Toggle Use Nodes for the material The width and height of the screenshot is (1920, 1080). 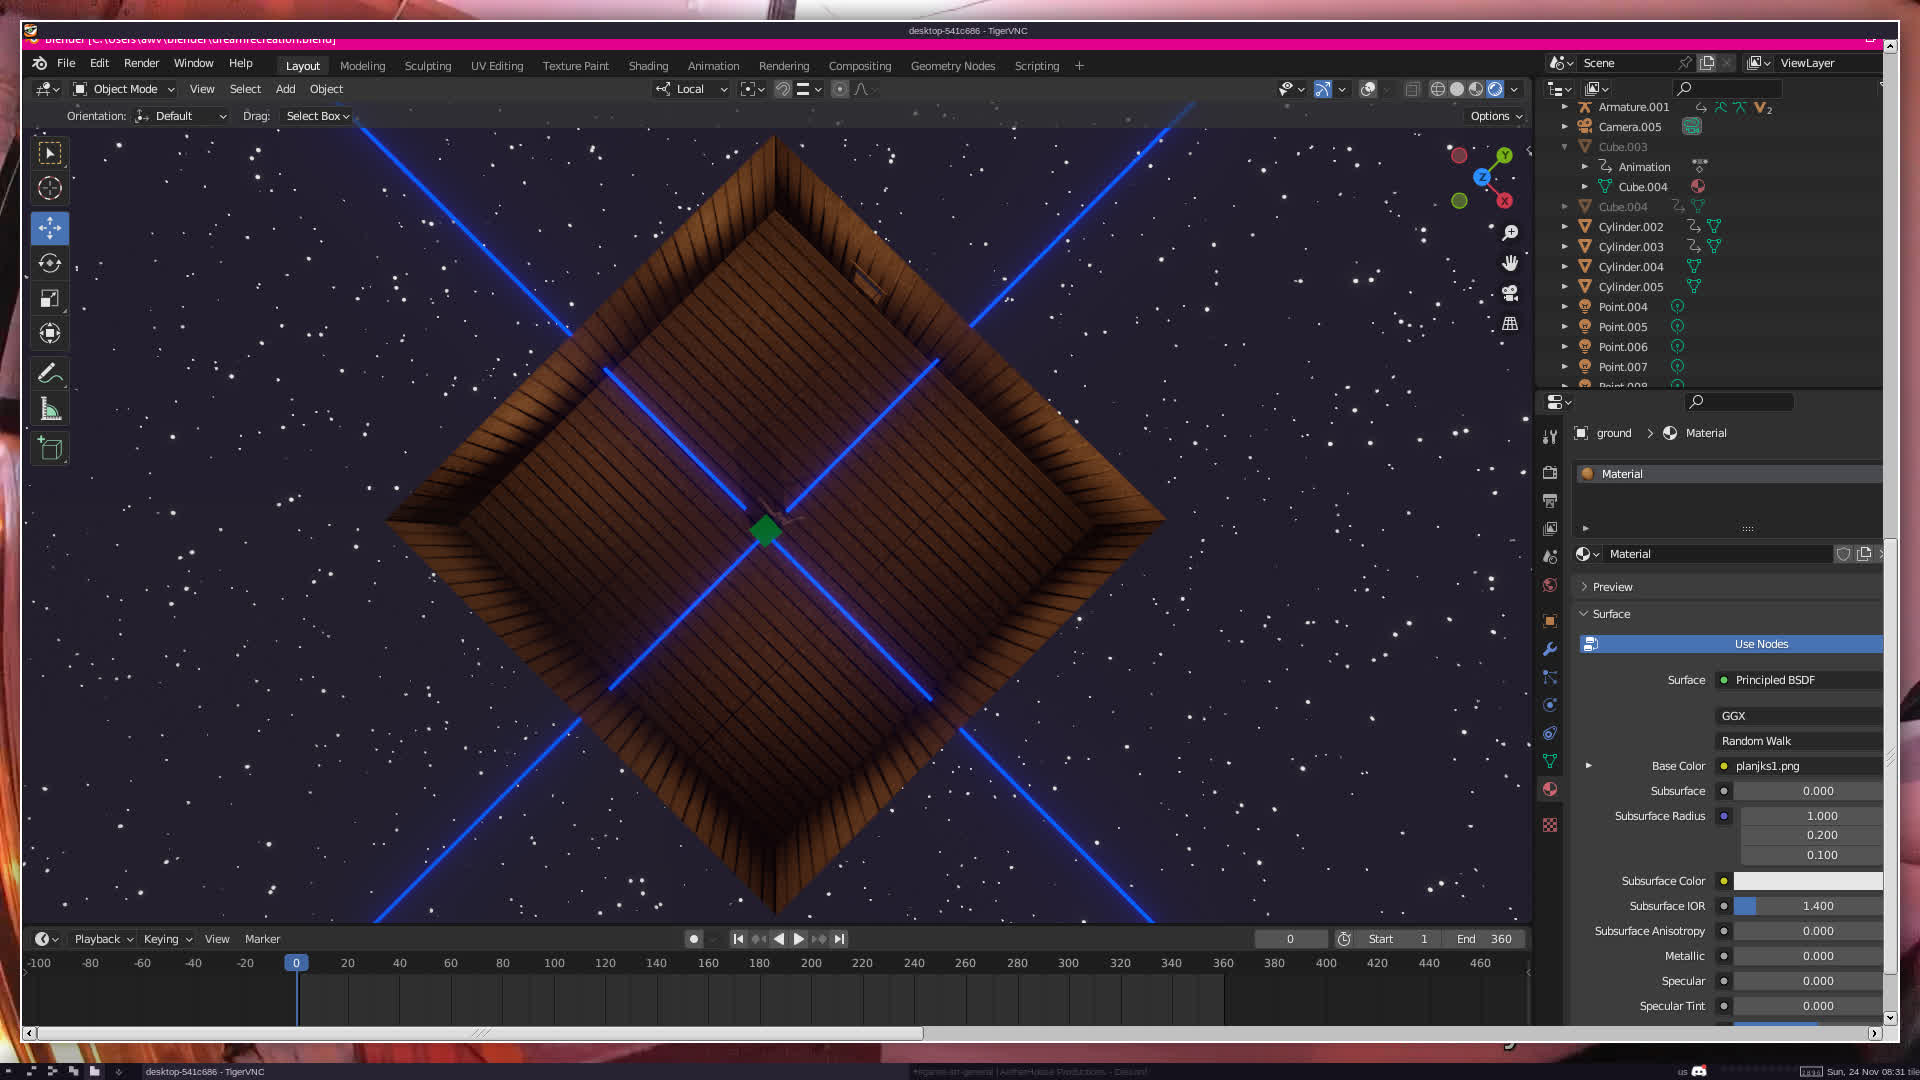pyautogui.click(x=1760, y=644)
